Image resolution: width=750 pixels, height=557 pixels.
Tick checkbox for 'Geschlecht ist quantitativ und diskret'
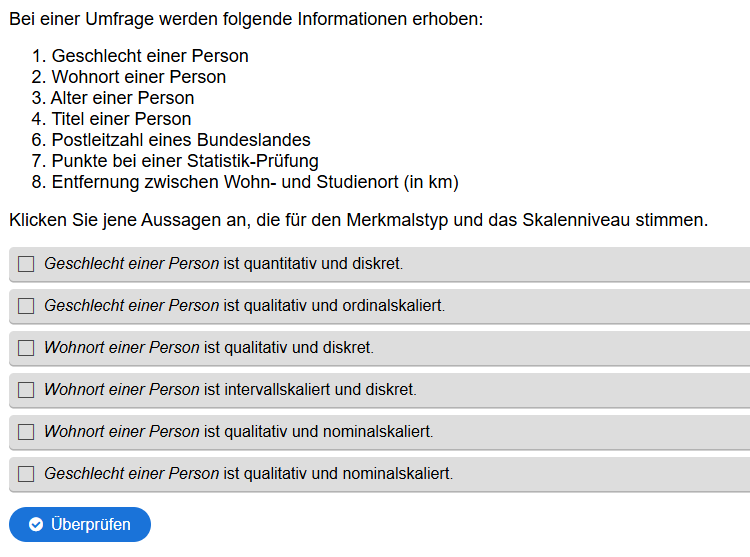tap(26, 264)
